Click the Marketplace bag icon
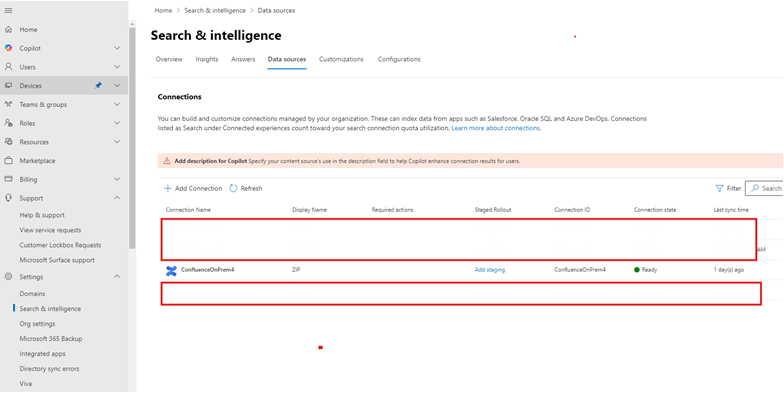 click(8, 160)
